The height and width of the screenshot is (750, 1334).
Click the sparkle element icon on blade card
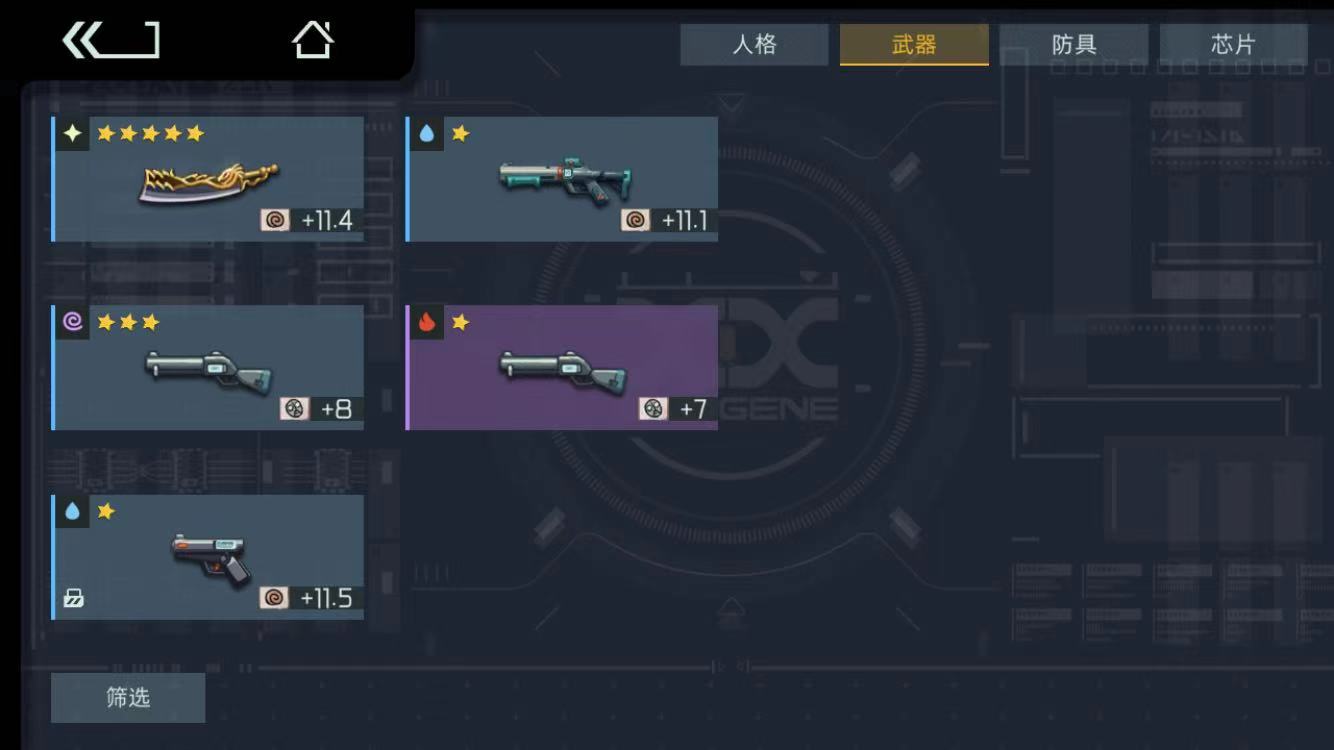click(x=72, y=133)
